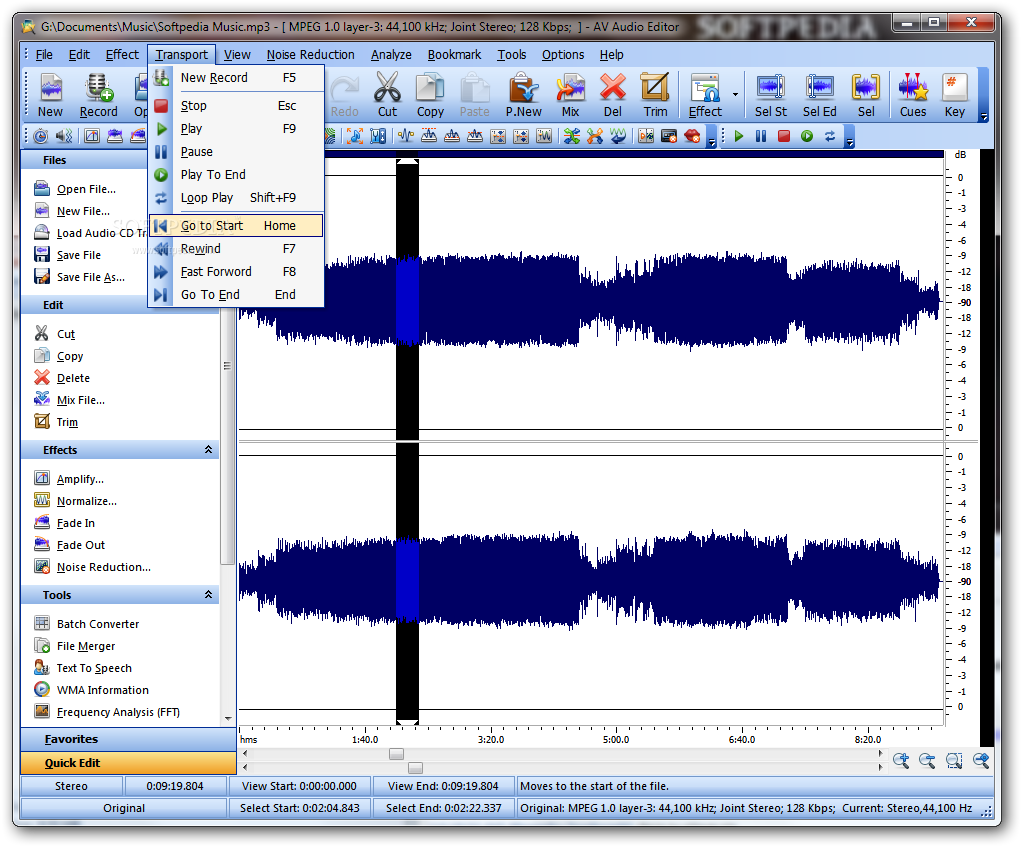Click the Cut scissors toolbar button
This screenshot has width=1022, height=847.
pos(387,95)
